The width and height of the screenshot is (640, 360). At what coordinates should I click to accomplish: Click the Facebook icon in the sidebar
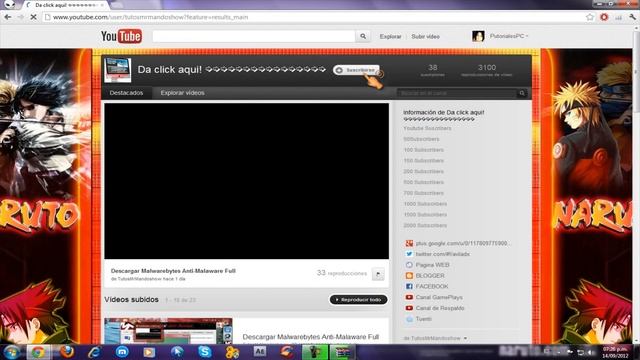click(409, 286)
